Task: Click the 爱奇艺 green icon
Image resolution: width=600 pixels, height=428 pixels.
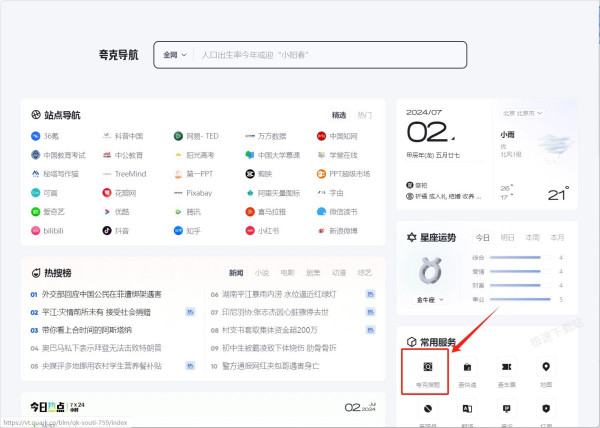Action: point(36,212)
